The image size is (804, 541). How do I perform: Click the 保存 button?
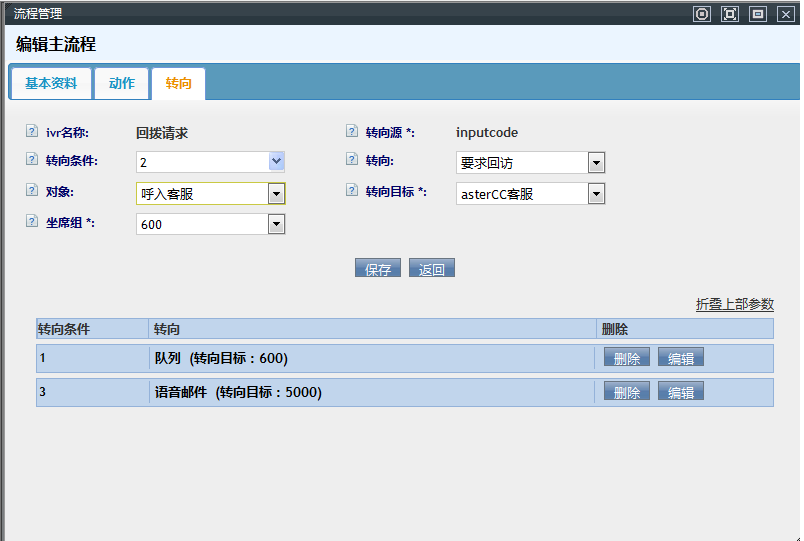tap(378, 269)
